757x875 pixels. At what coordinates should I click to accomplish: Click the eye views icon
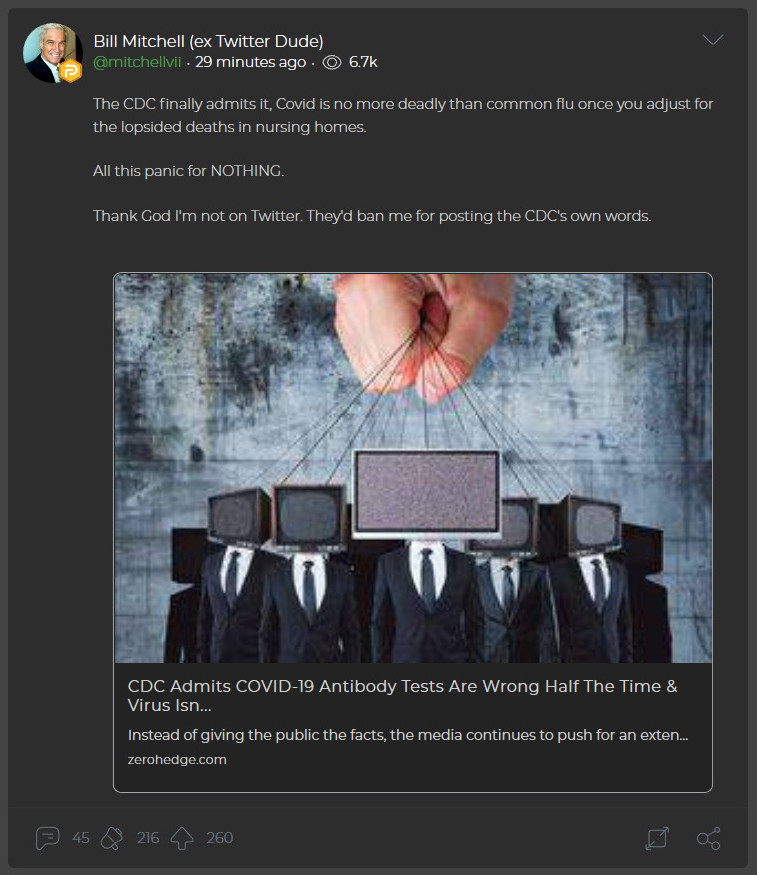click(332, 62)
